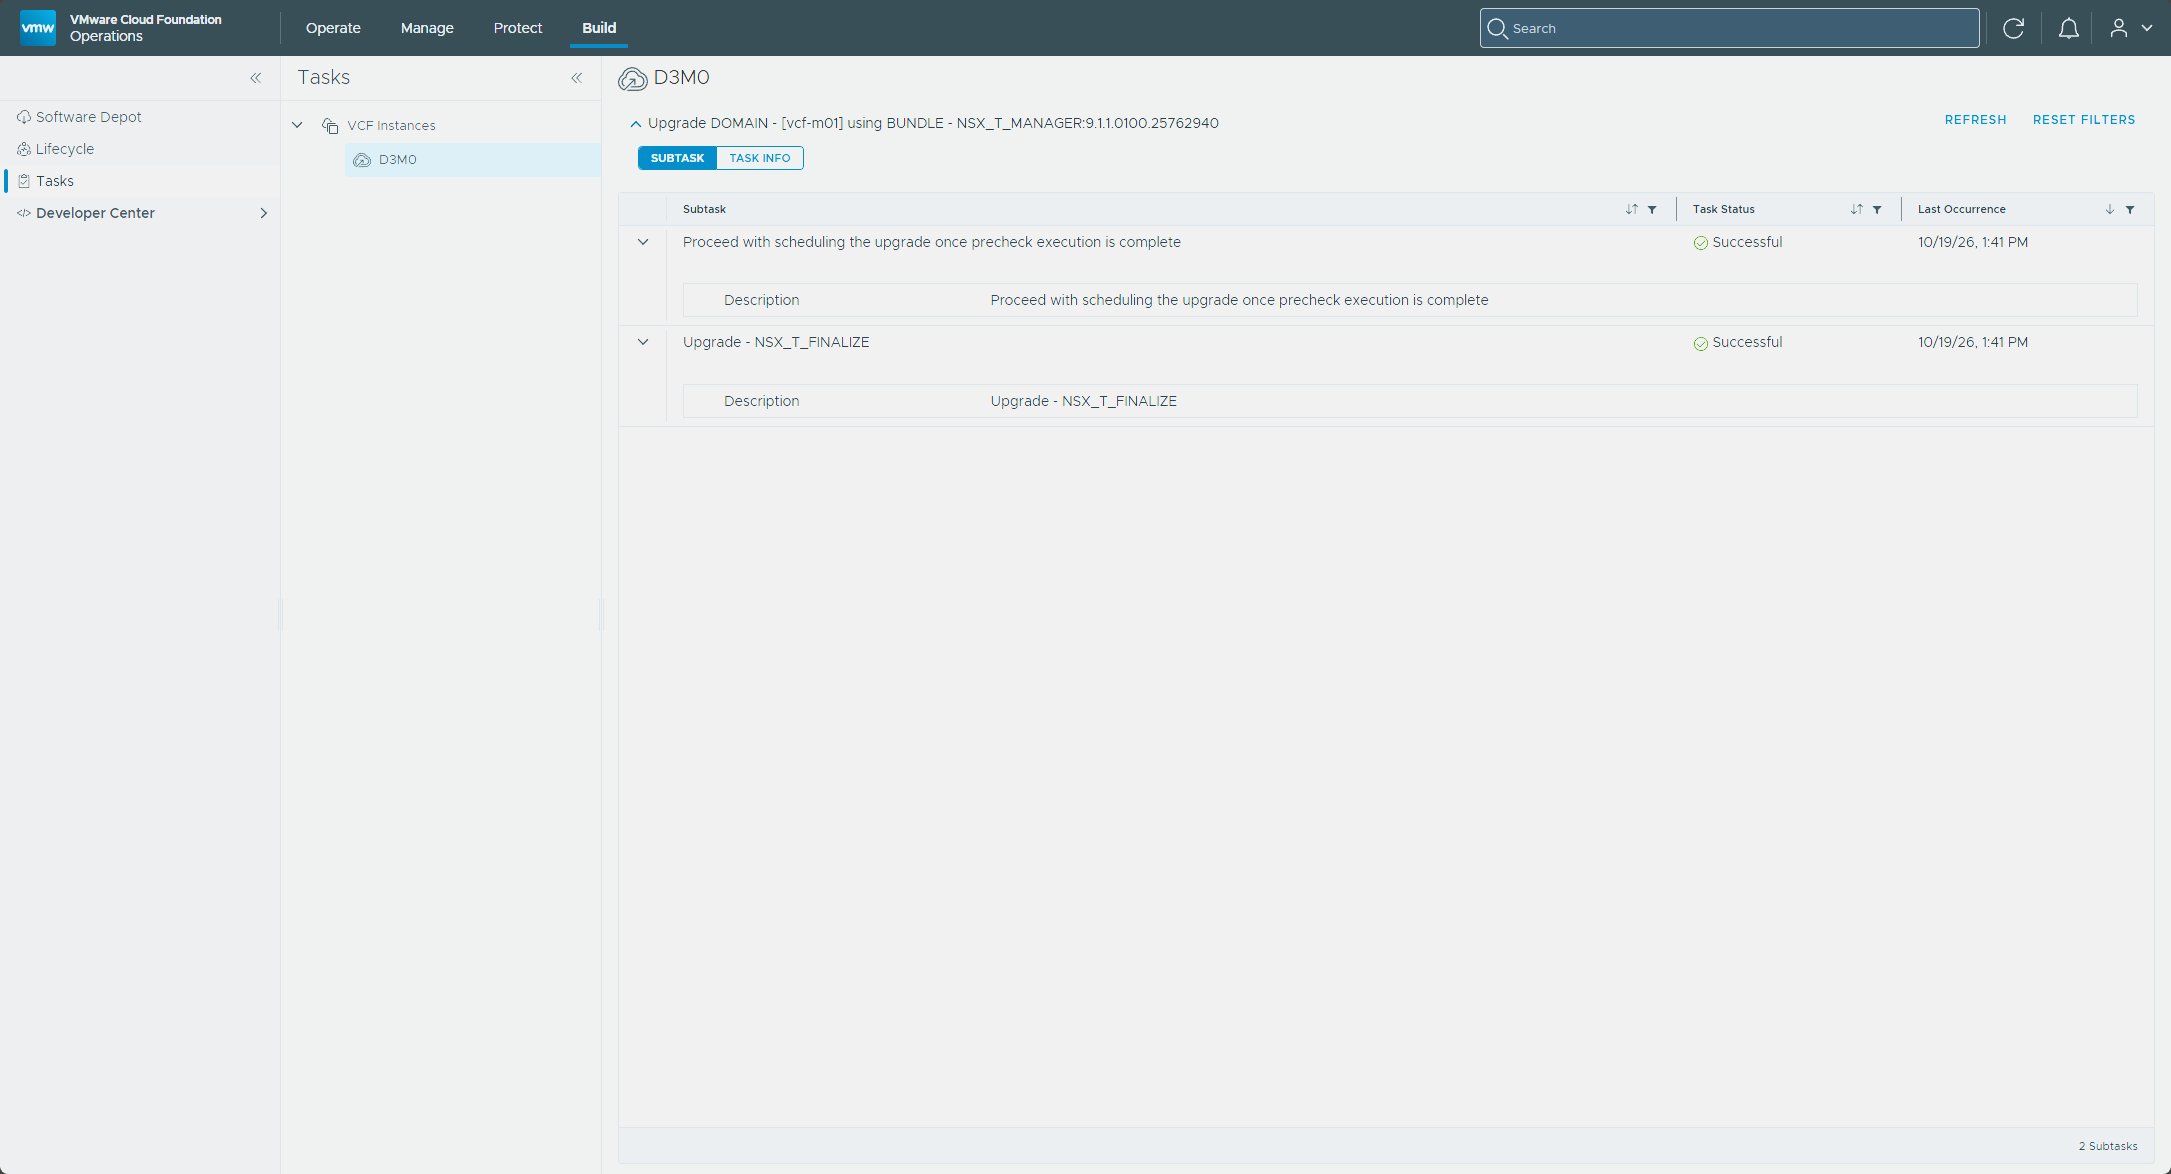Viewport: 2171px width, 1174px height.
Task: Click the refresh icon in top bar
Action: 2013,28
